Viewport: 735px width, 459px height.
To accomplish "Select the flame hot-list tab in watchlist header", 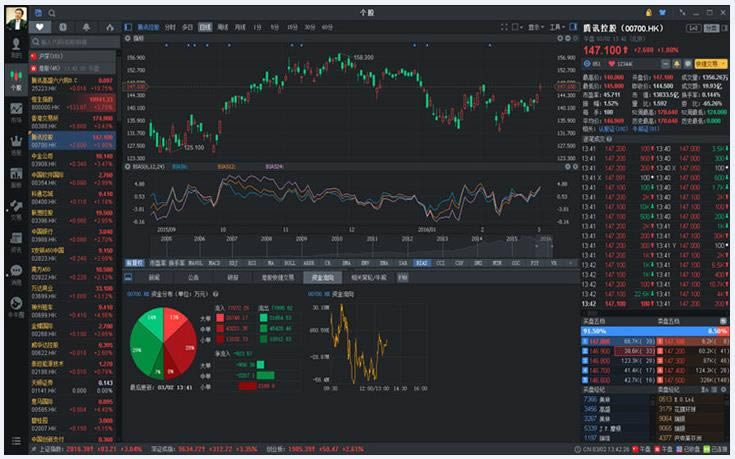I will pos(110,27).
